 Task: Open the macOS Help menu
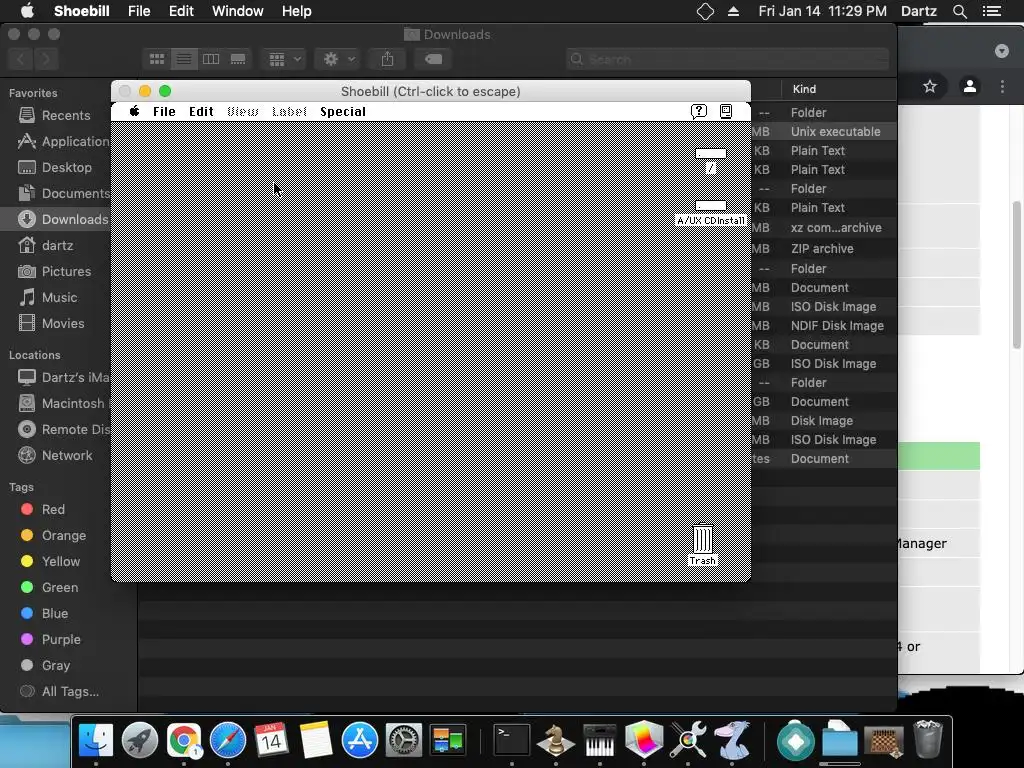(x=296, y=11)
